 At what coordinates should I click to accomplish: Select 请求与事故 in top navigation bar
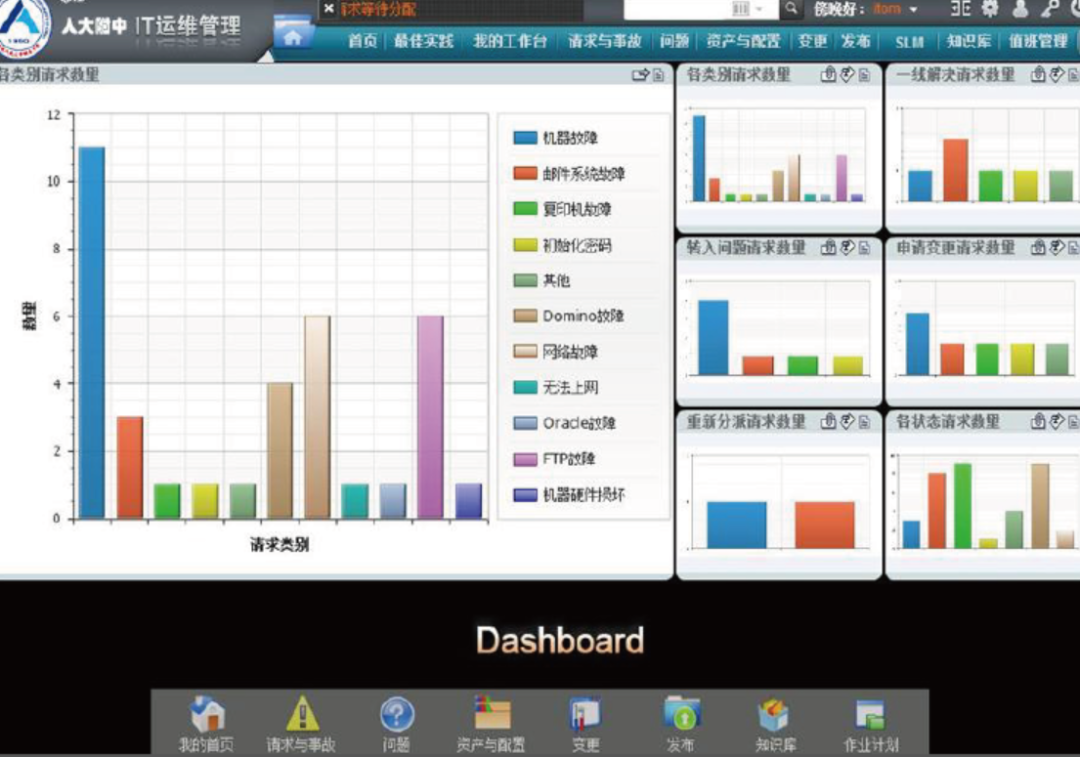pos(605,41)
